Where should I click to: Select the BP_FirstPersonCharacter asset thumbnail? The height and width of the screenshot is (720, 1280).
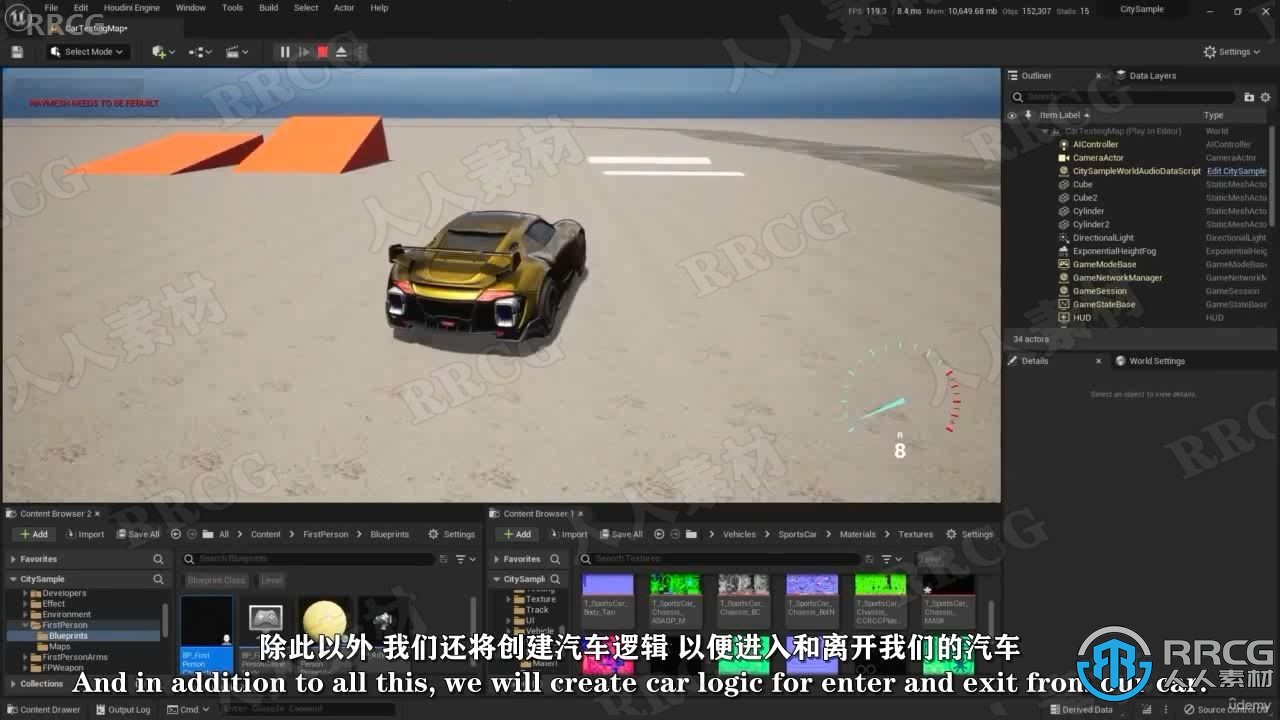click(x=206, y=633)
